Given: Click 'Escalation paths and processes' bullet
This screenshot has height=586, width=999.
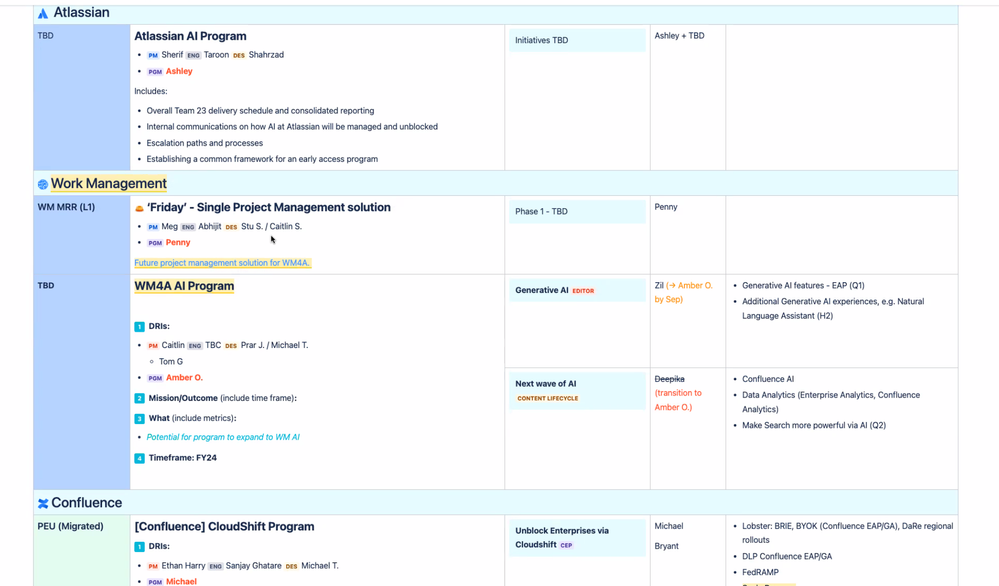Looking at the screenshot, I should tap(205, 143).
